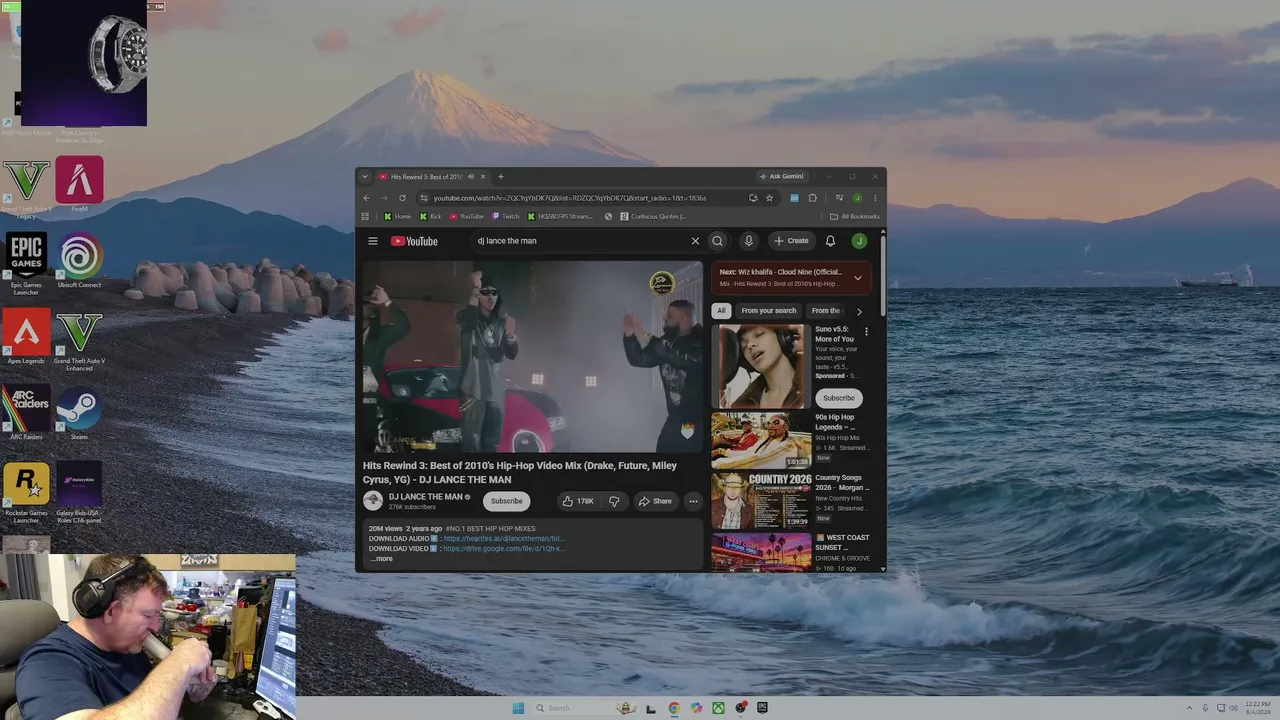Viewport: 1280px width, 720px height.
Task: Expand the description with ...more
Action: coord(382,559)
